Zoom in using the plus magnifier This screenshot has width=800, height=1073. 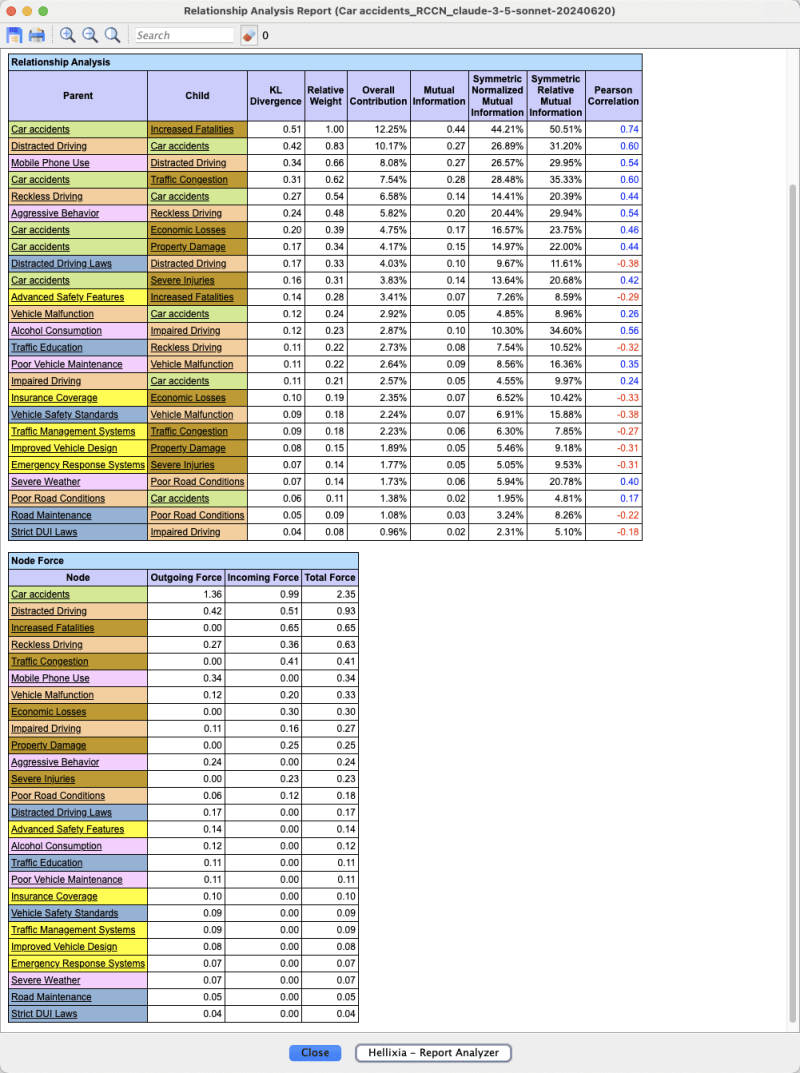(x=67, y=35)
